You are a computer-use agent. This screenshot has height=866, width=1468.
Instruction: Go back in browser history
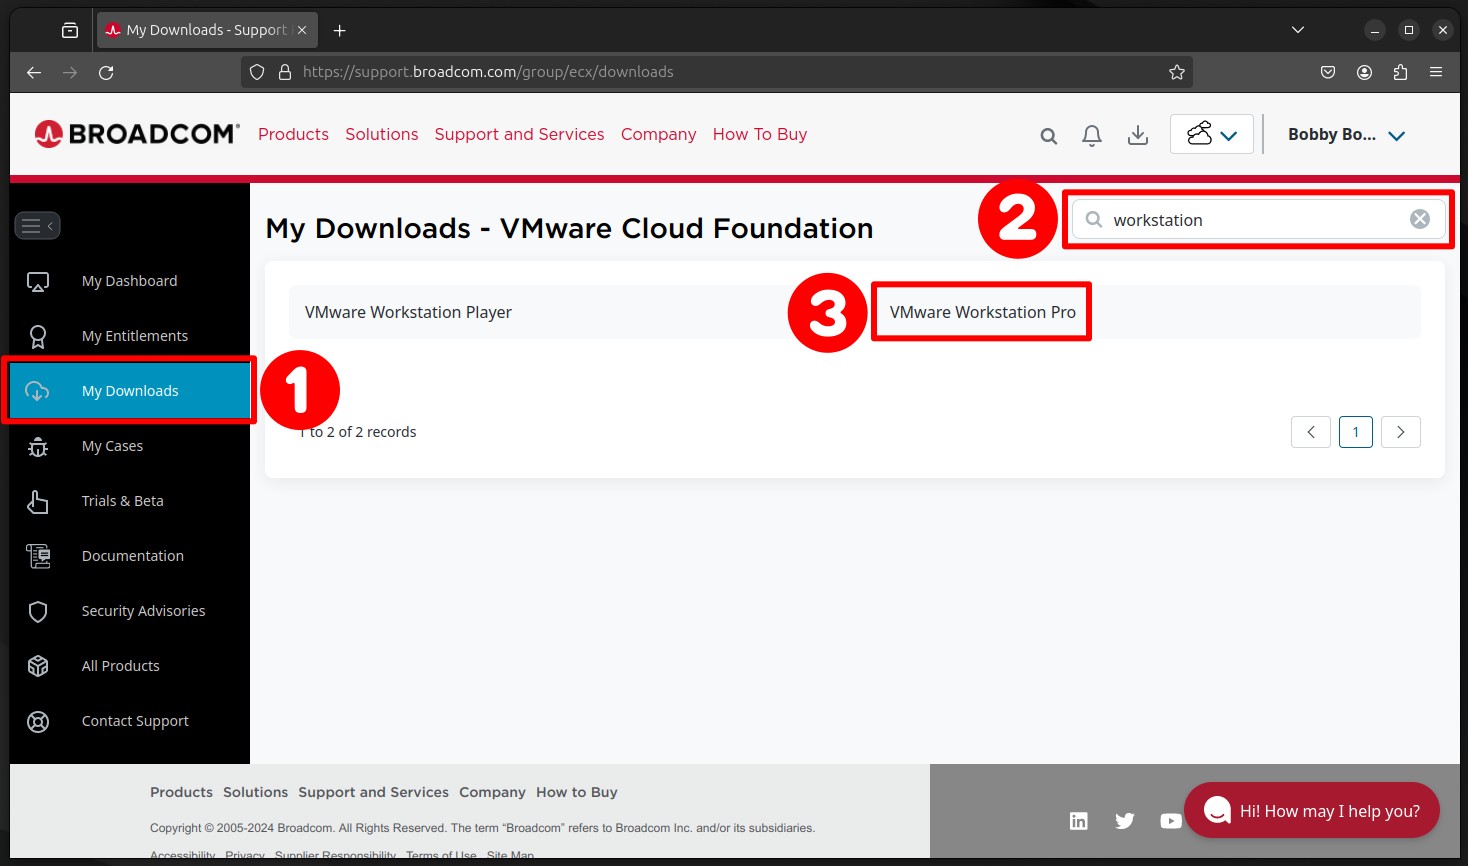34,72
